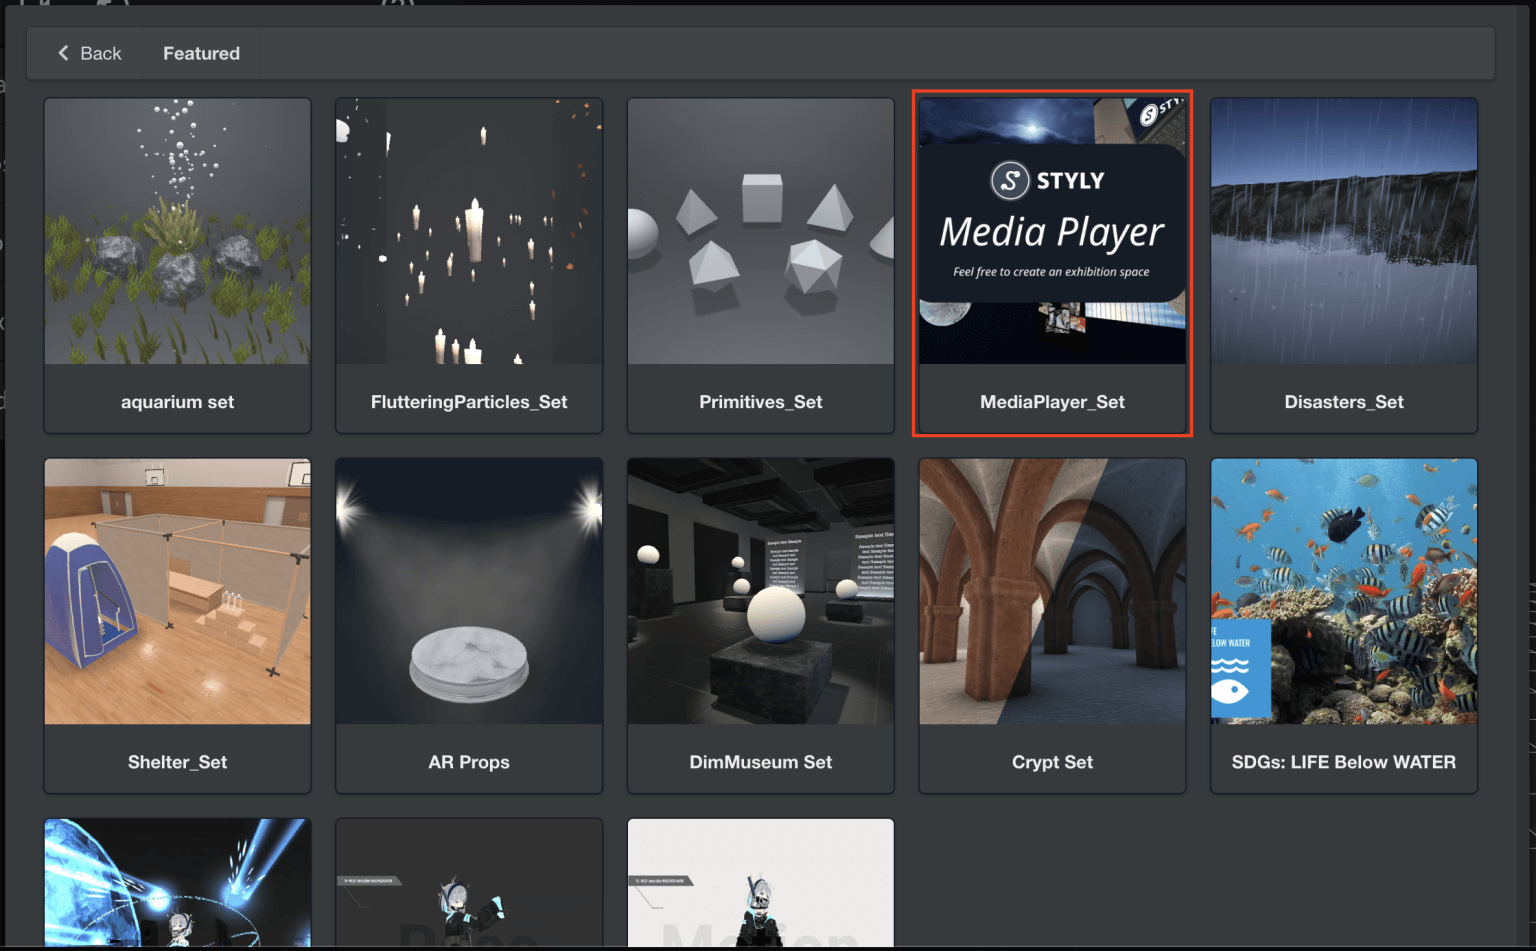The image size is (1536, 951).
Task: Open the AR Props asset
Action: (x=468, y=590)
